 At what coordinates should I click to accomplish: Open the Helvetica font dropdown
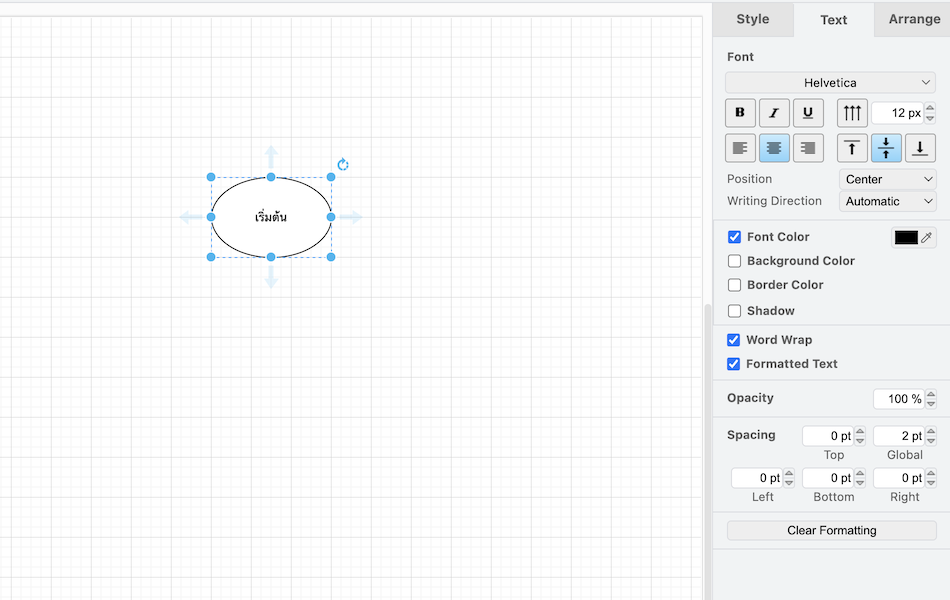[830, 82]
